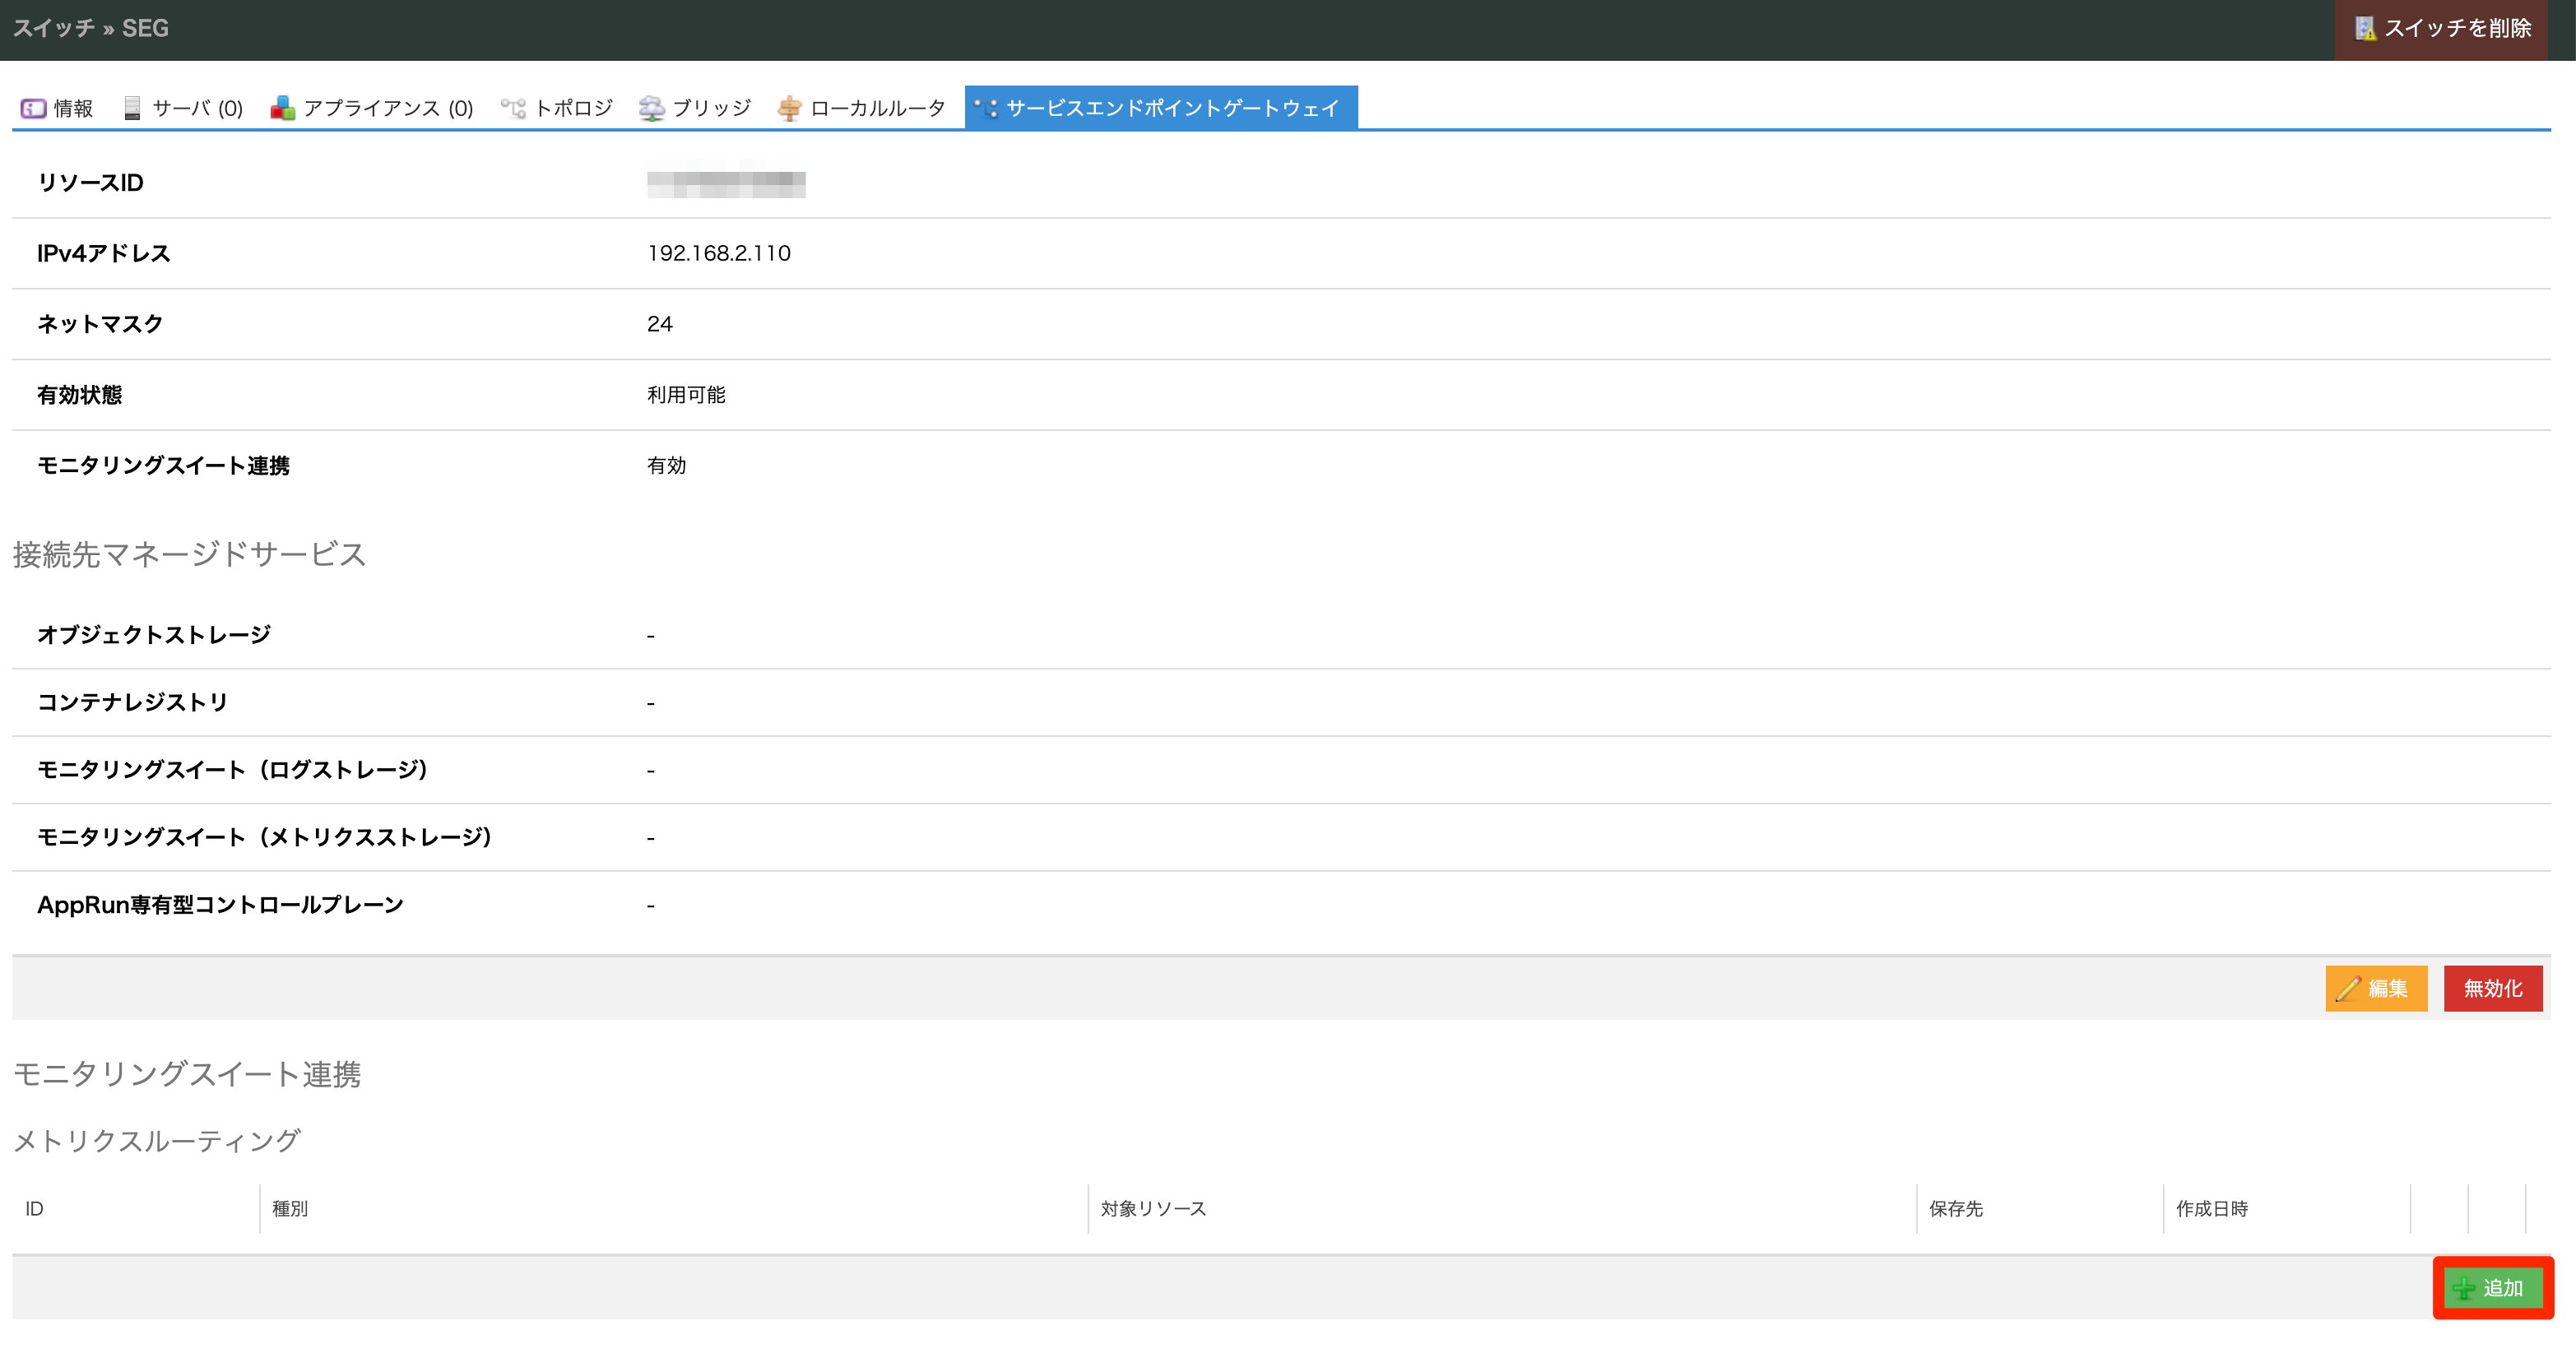Click the green plus icon on 追加
Image resolution: width=2576 pixels, height=1362 pixels.
tap(2465, 1288)
